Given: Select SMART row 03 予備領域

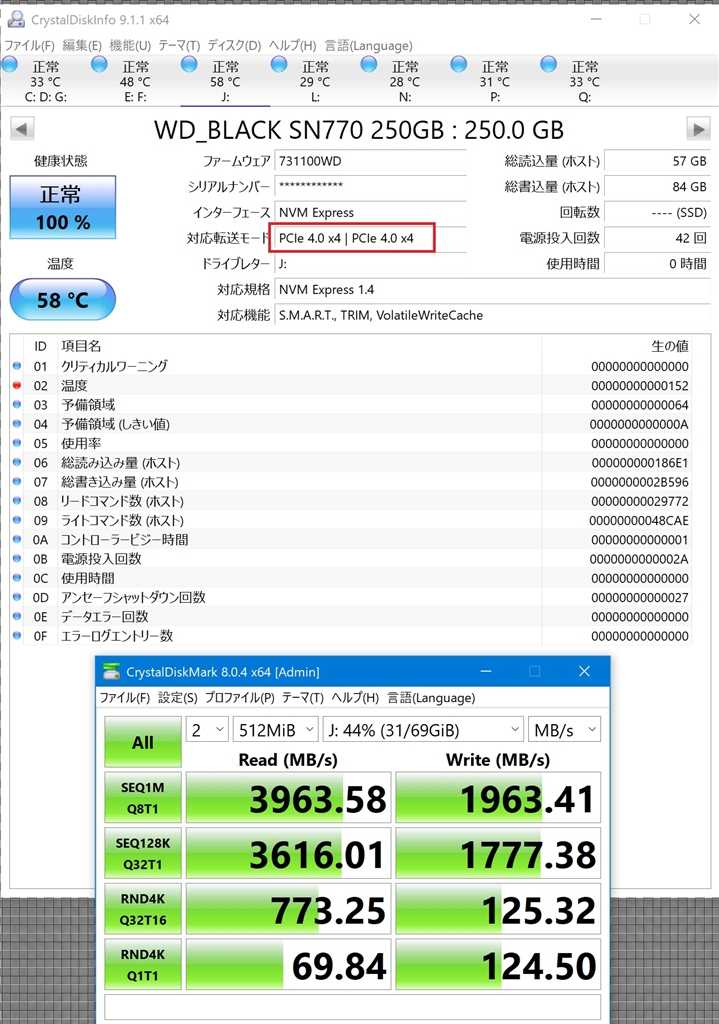Looking at the screenshot, I should pyautogui.click(x=351, y=405).
